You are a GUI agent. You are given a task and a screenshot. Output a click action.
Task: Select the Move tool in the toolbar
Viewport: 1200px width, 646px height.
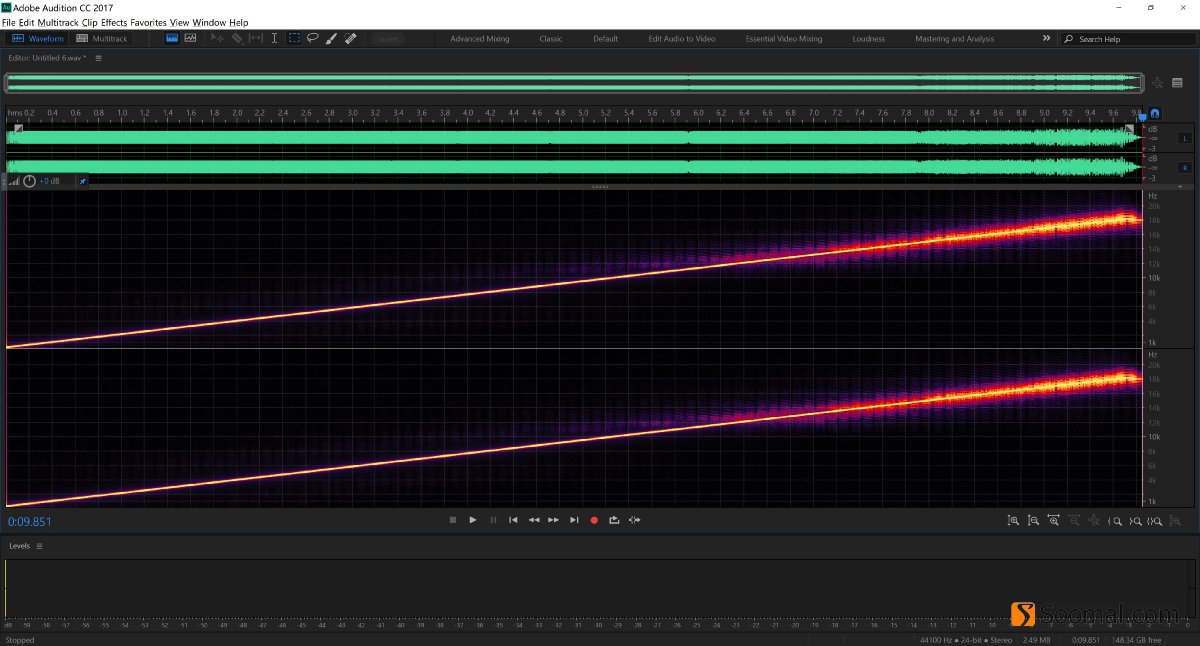218,38
